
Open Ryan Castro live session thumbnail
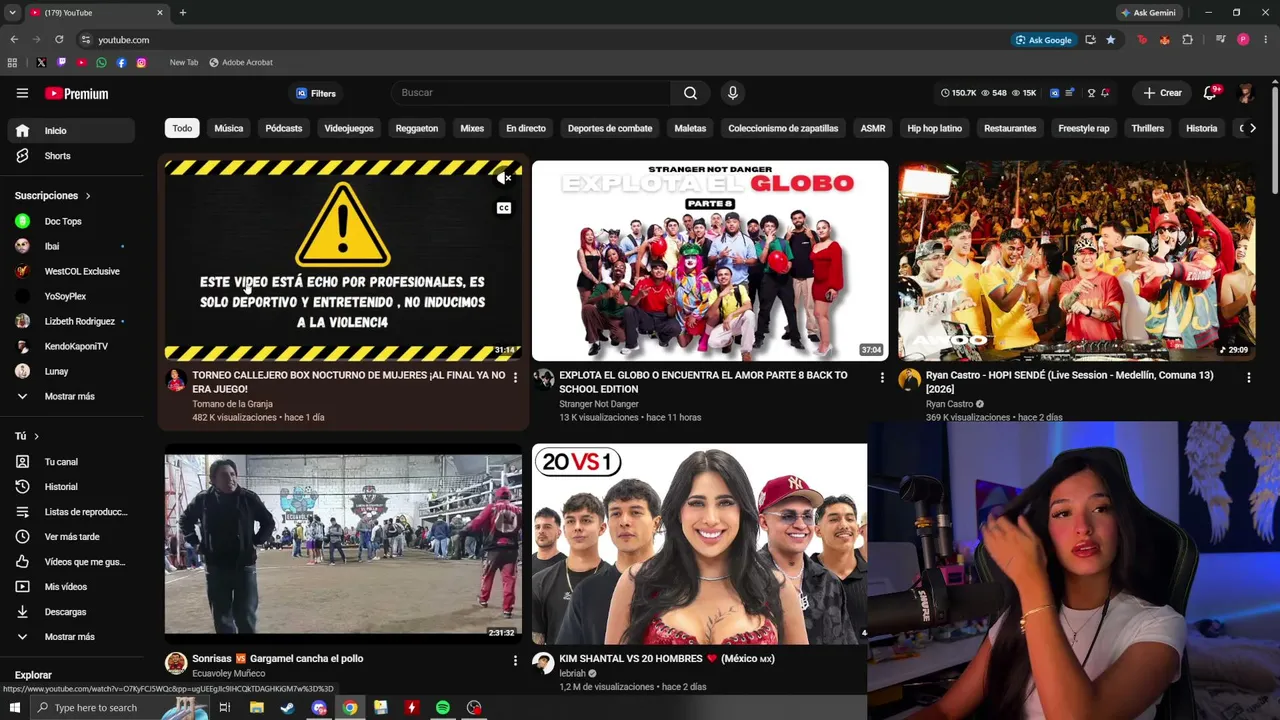(x=1076, y=261)
